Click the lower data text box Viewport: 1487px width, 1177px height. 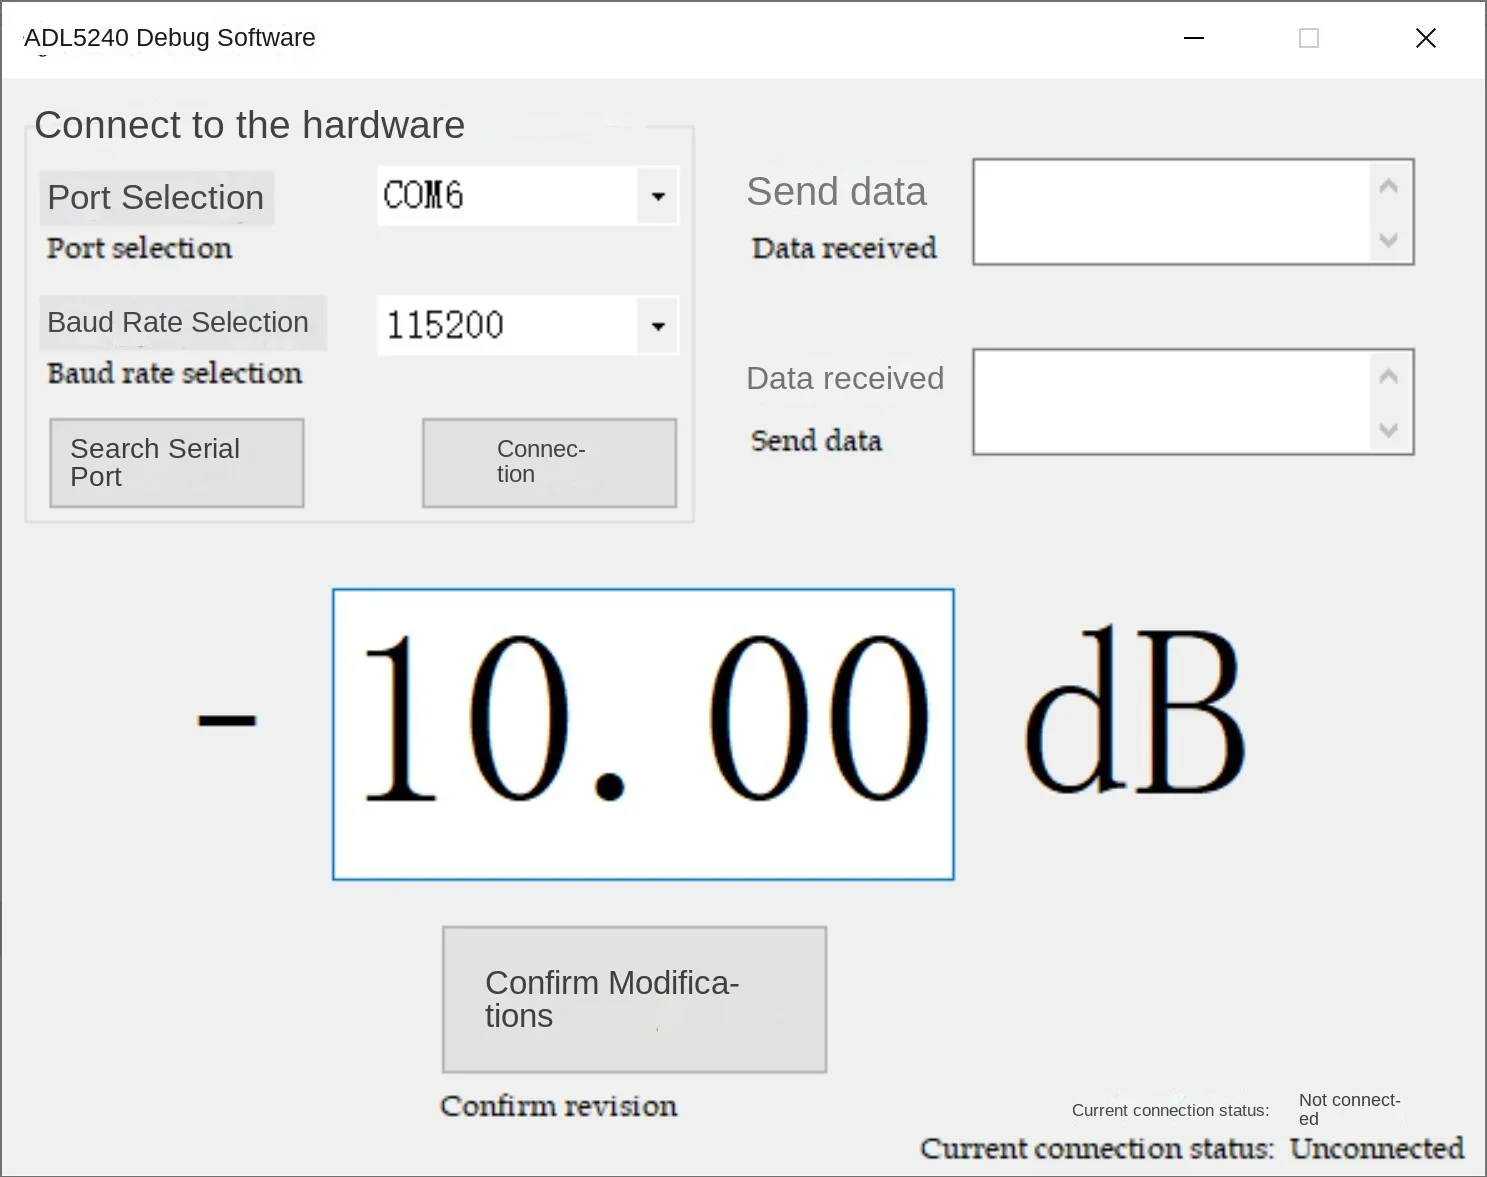click(x=1193, y=402)
